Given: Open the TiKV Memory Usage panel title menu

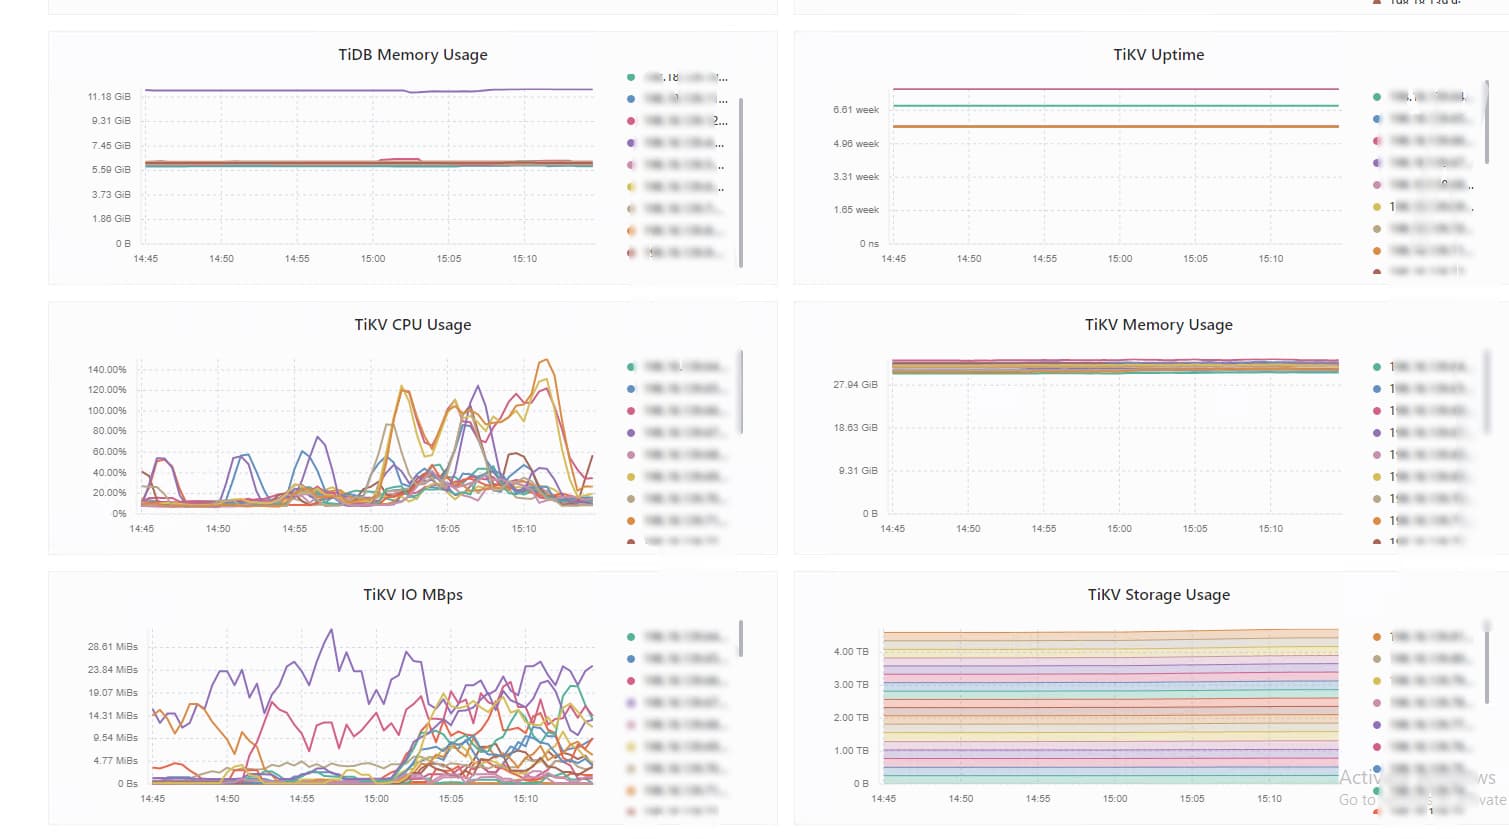Looking at the screenshot, I should coord(1158,325).
